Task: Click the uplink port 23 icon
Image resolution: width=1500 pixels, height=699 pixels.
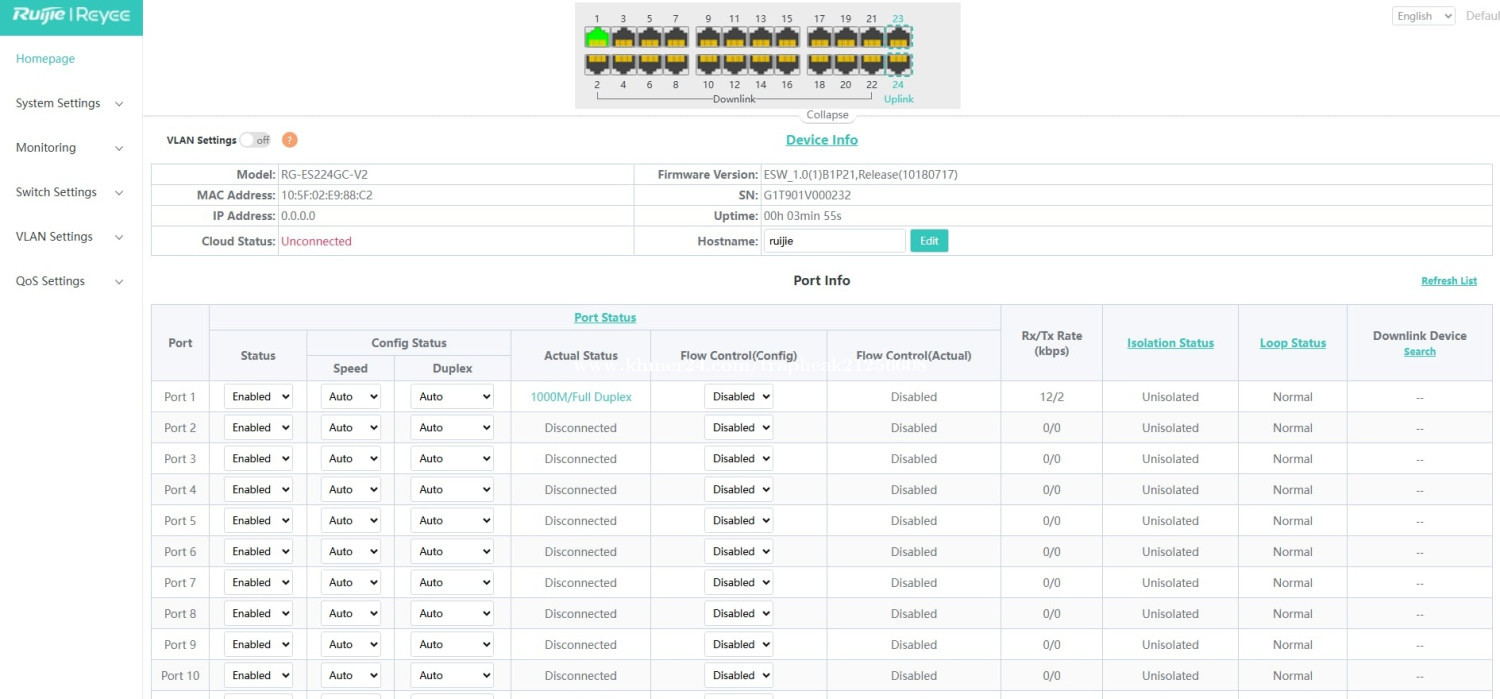Action: [x=898, y=38]
